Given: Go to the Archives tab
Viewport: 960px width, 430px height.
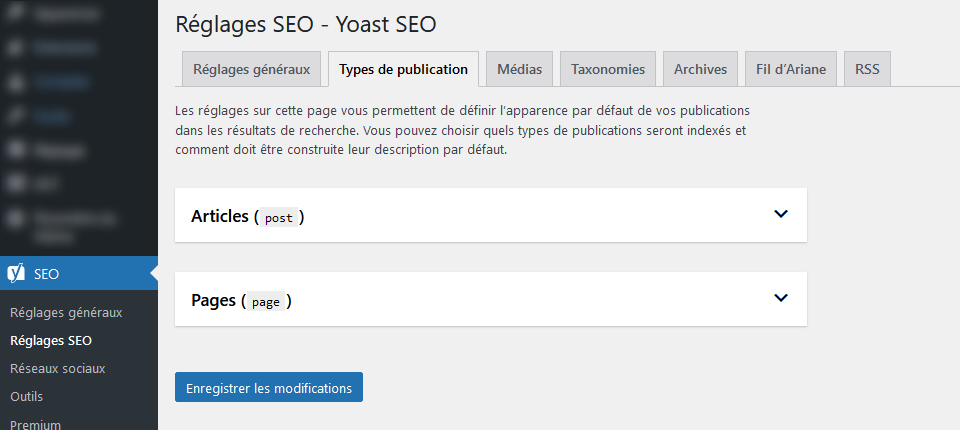Looking at the screenshot, I should pos(700,70).
